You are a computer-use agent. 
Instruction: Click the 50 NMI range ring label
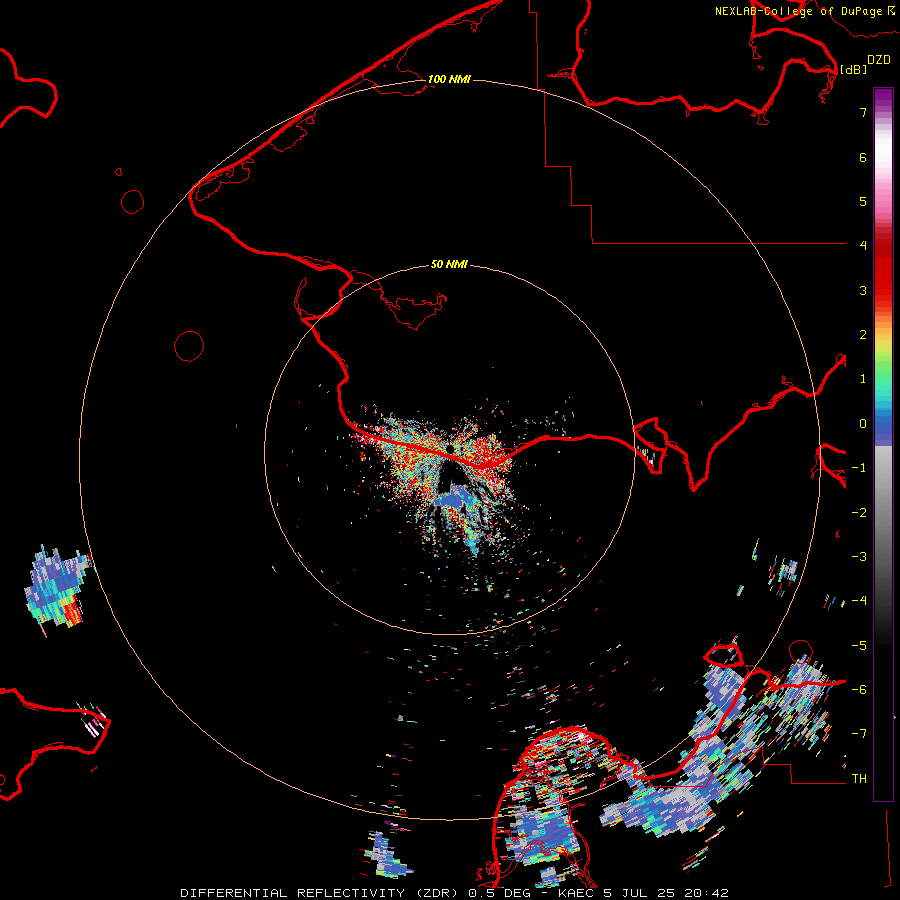click(449, 264)
